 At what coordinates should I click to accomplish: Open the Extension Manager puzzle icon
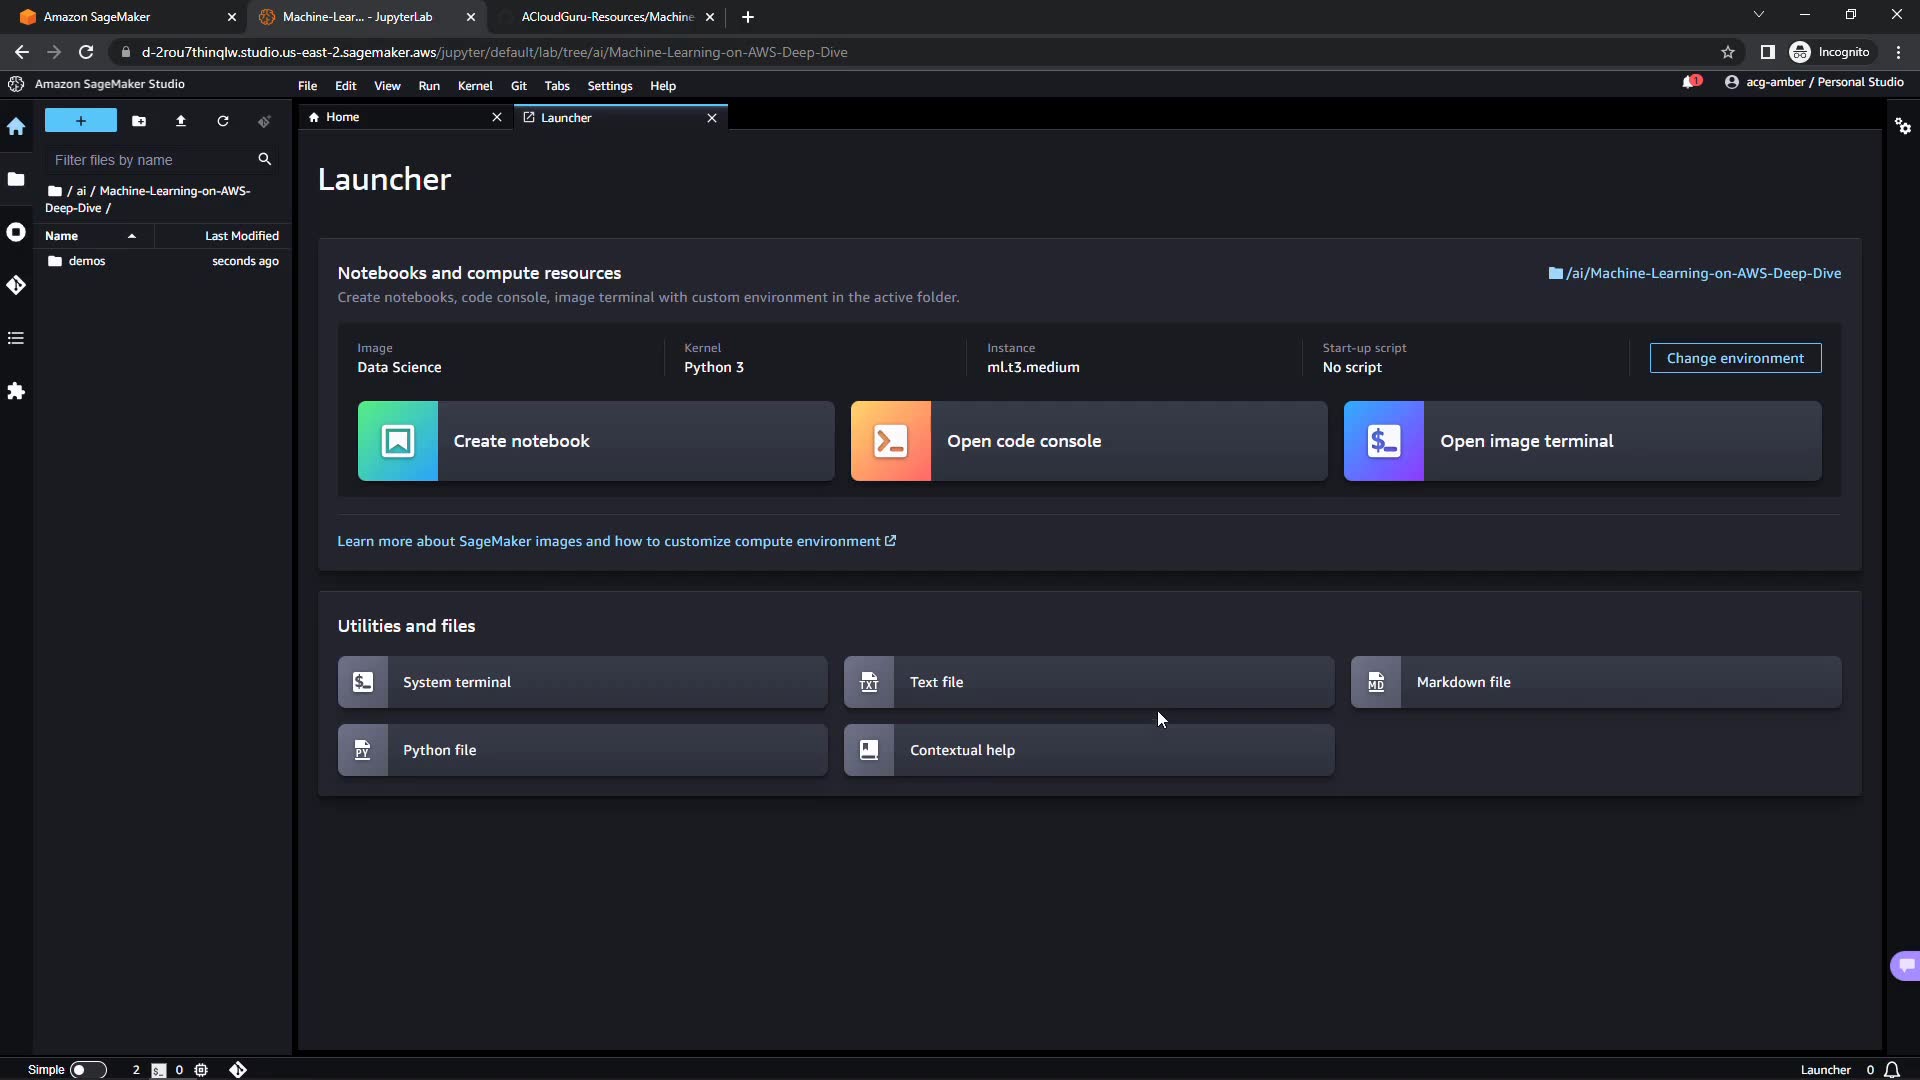pyautogui.click(x=16, y=391)
